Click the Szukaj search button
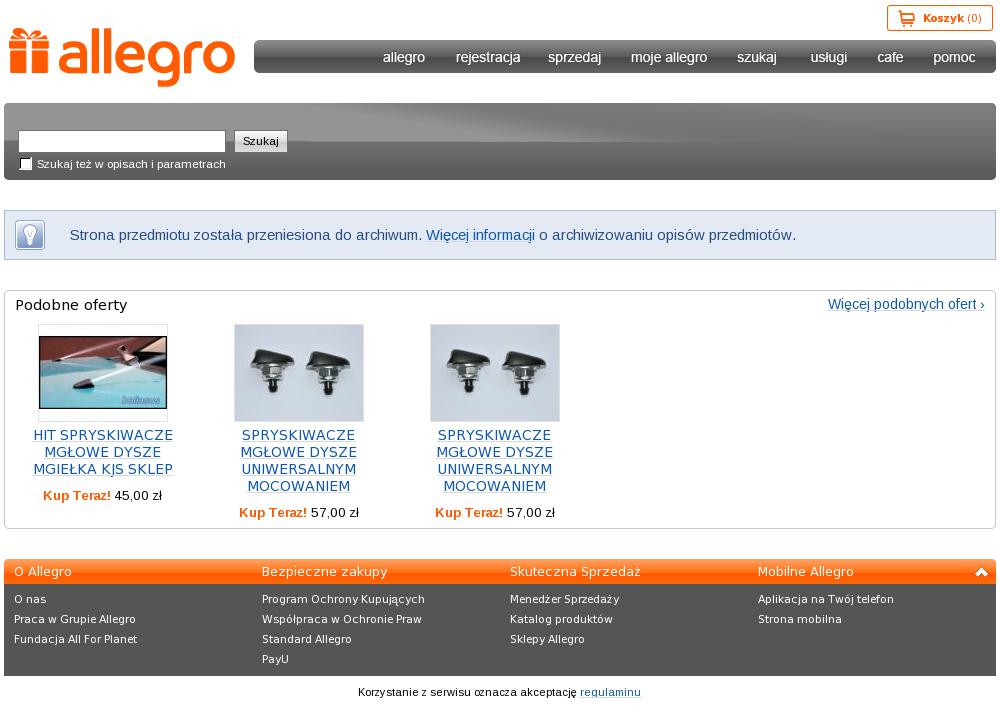This screenshot has height=712, width=1000. tap(261, 141)
